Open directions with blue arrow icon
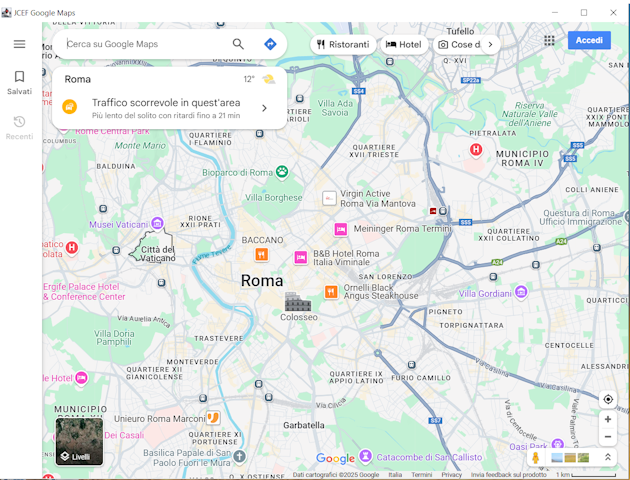Image resolution: width=630 pixels, height=480 pixels. (x=270, y=44)
